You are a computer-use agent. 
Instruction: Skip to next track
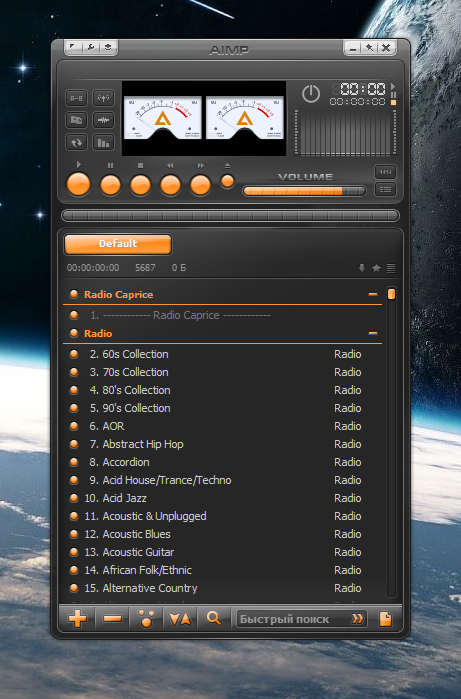[200, 185]
